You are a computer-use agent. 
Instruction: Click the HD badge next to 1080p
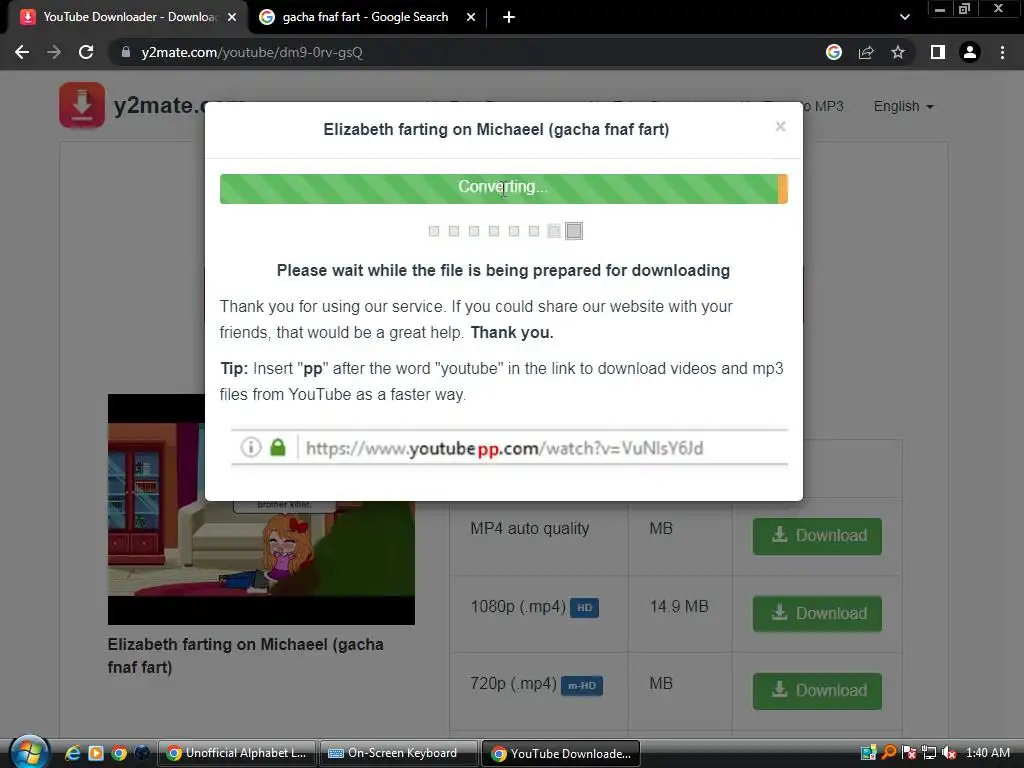coord(584,608)
